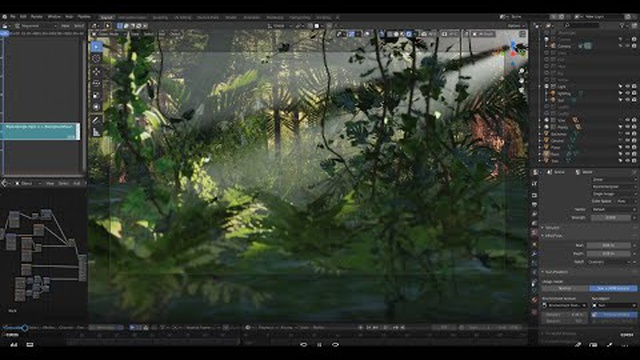Viewport: 640px width, 360px height.
Task: Select the Scale tool in viewport toolbar
Action: pos(96,95)
